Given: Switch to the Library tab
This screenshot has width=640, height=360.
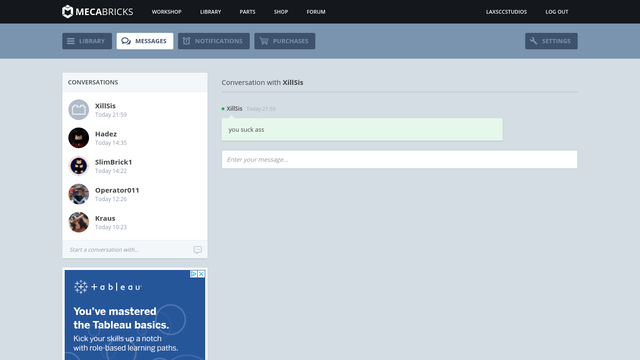Looking at the screenshot, I should point(87,41).
